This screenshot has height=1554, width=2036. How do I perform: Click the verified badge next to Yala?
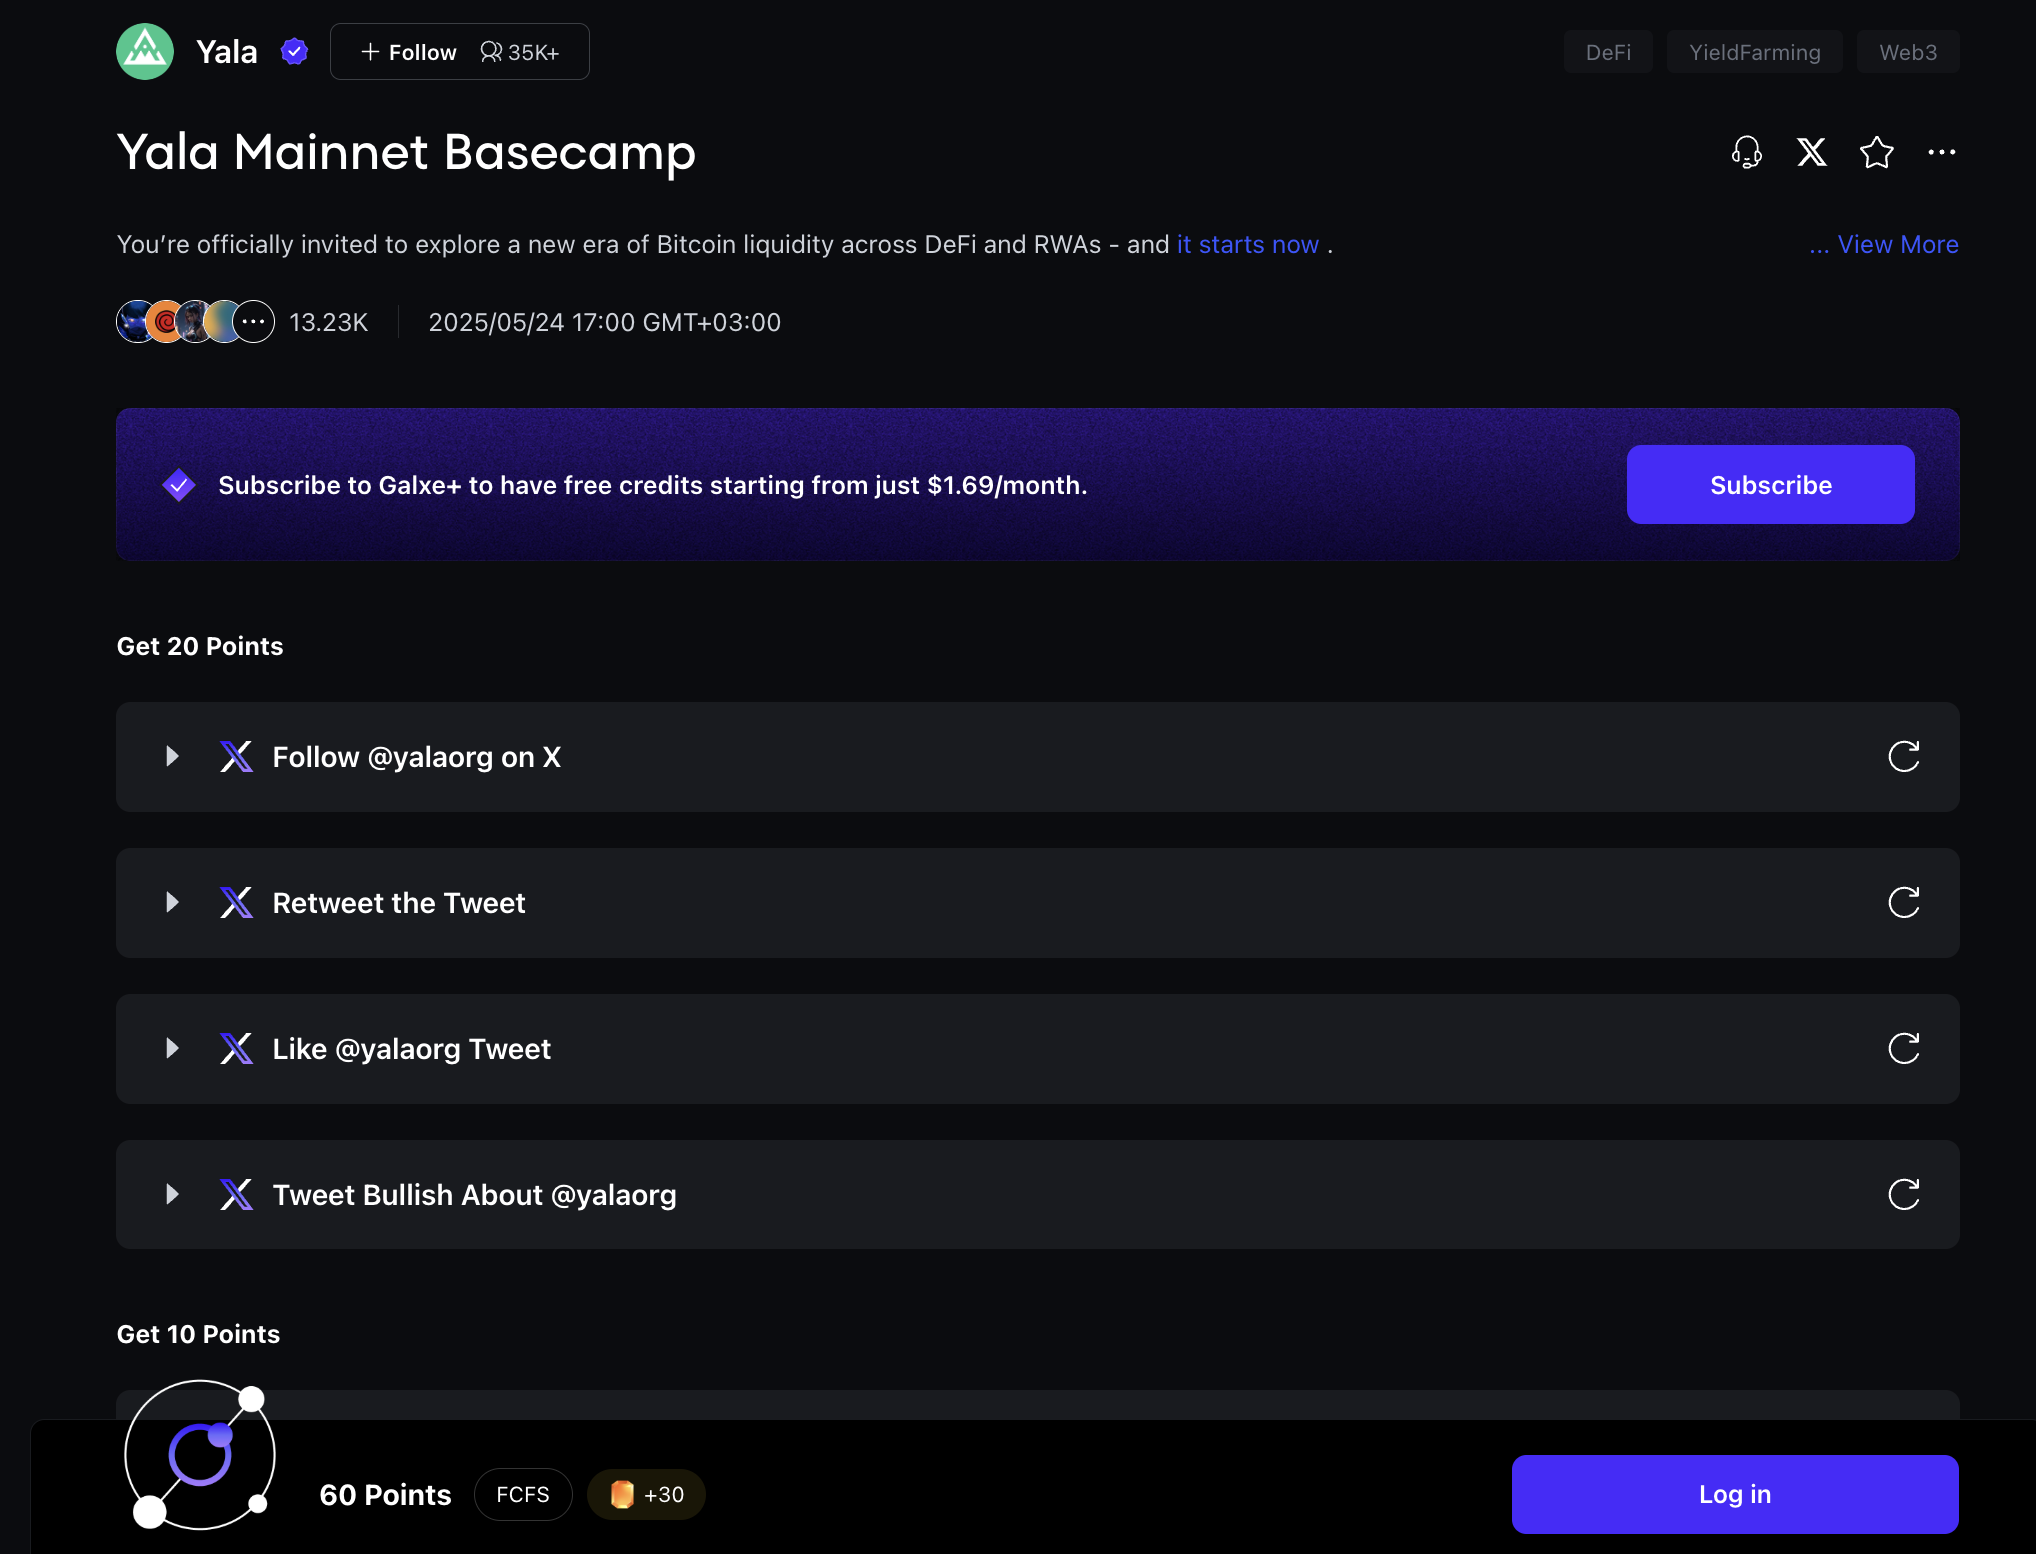click(x=294, y=52)
